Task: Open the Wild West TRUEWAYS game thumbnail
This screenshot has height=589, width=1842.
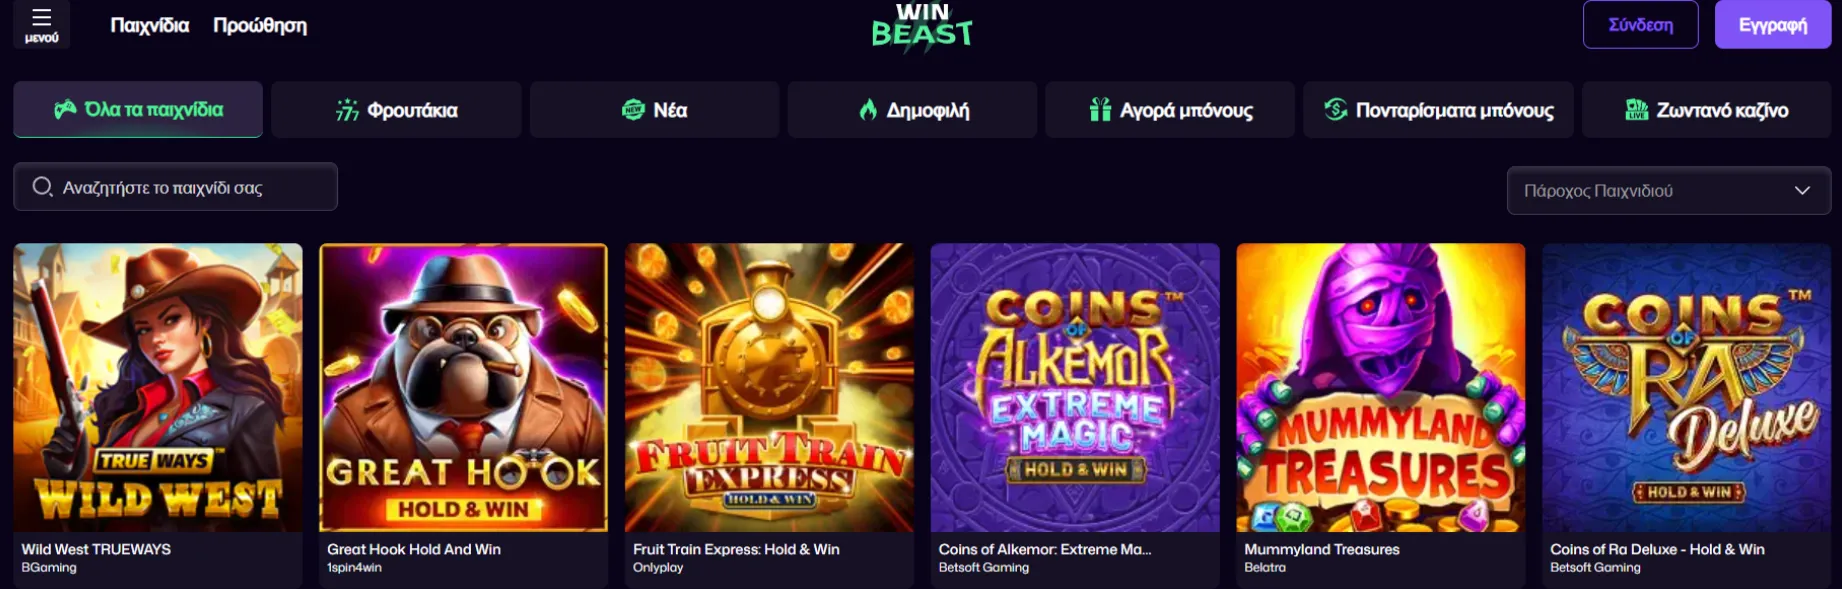Action: pos(158,388)
